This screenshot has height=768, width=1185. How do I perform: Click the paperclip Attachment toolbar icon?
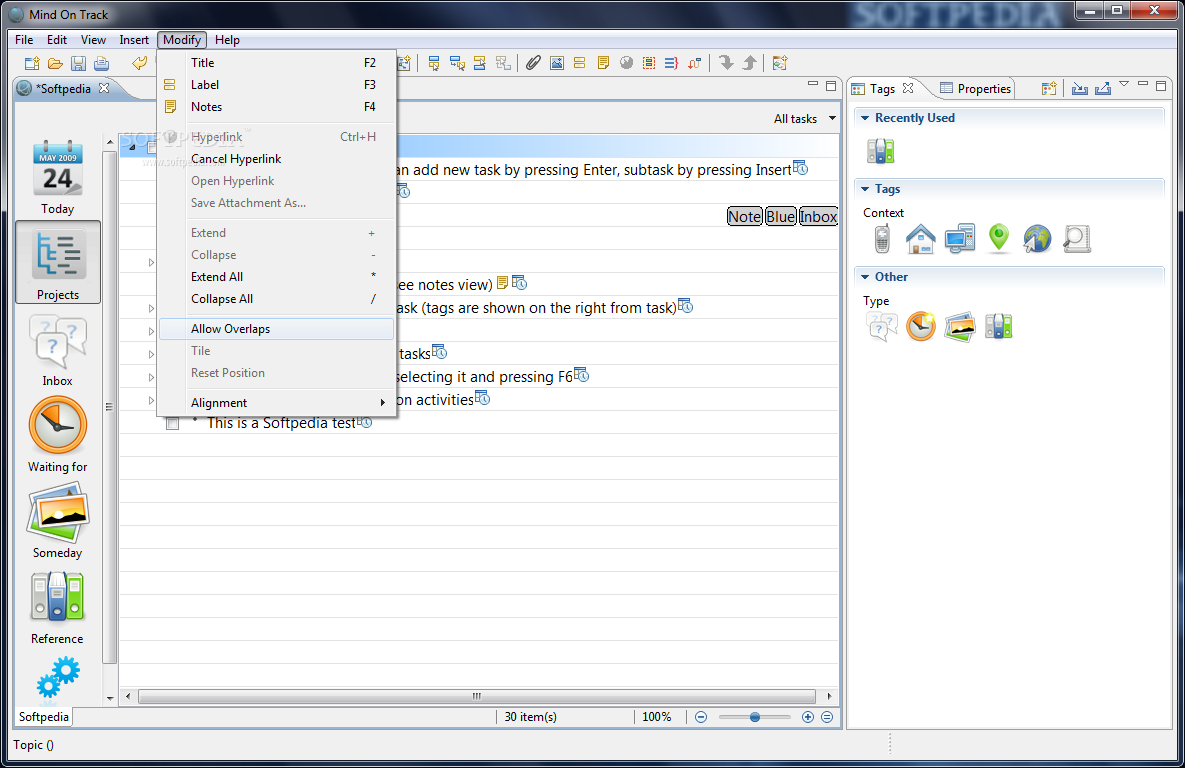tap(534, 63)
